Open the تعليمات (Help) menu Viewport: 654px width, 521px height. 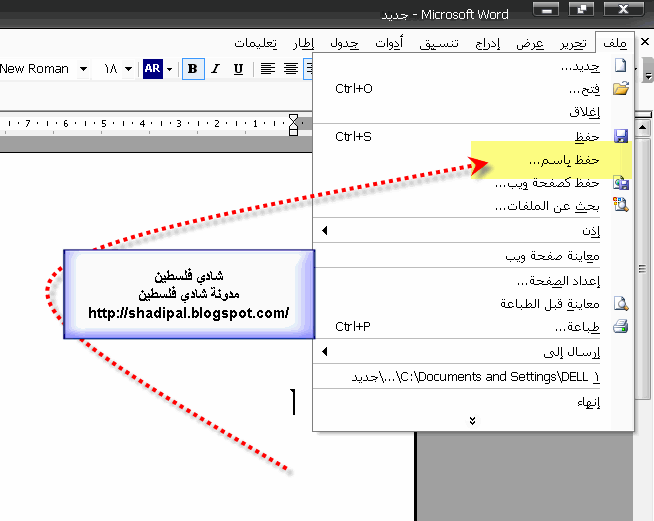[255, 43]
